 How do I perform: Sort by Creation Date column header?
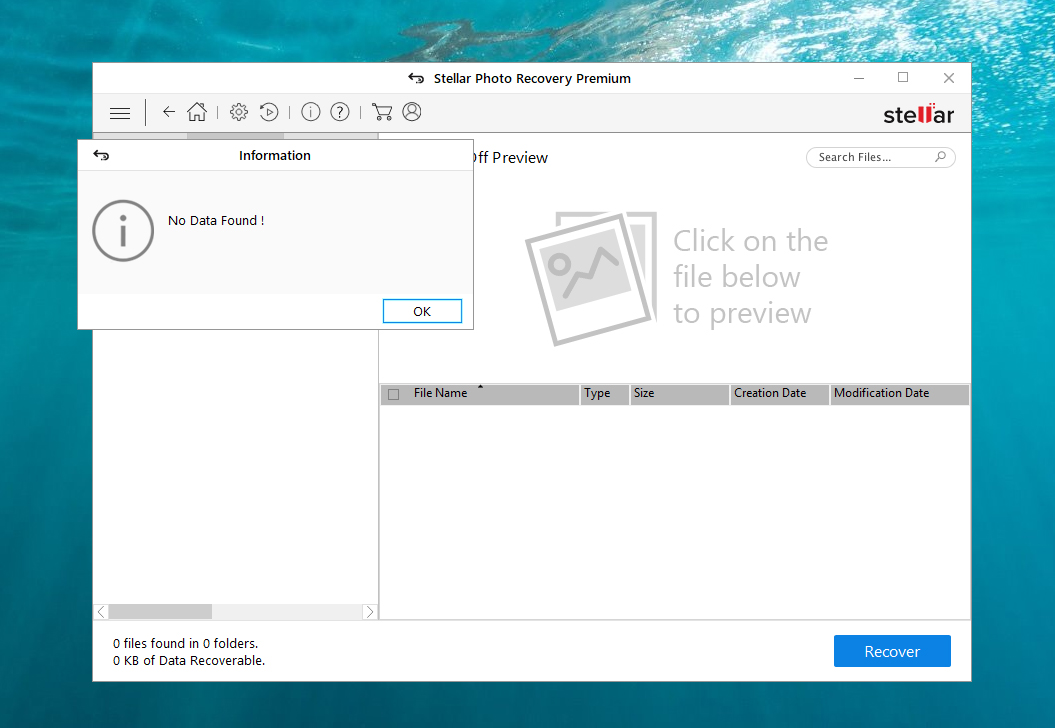click(780, 394)
